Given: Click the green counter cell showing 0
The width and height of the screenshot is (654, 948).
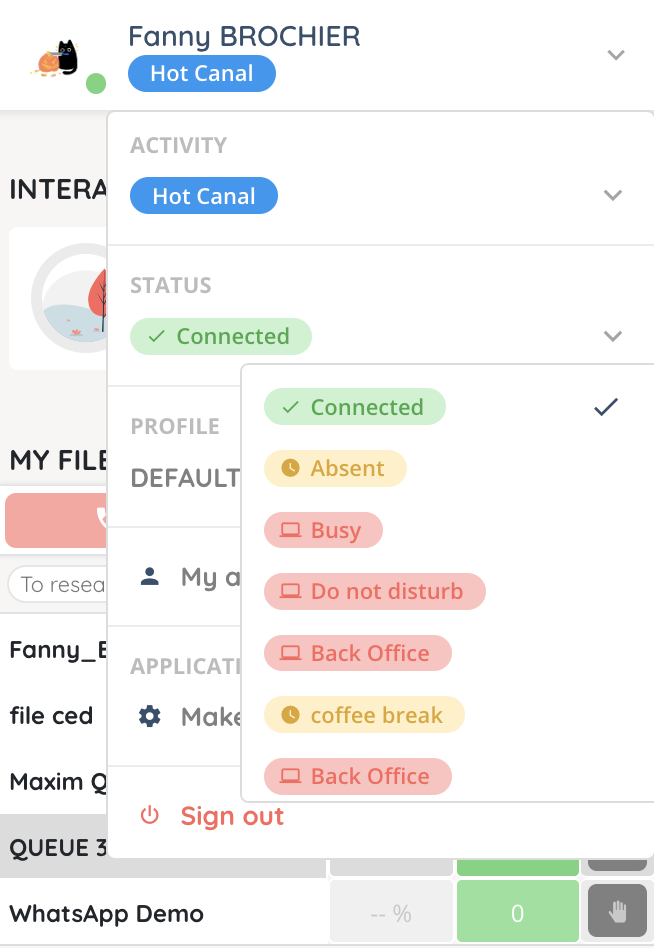Looking at the screenshot, I should [517, 912].
